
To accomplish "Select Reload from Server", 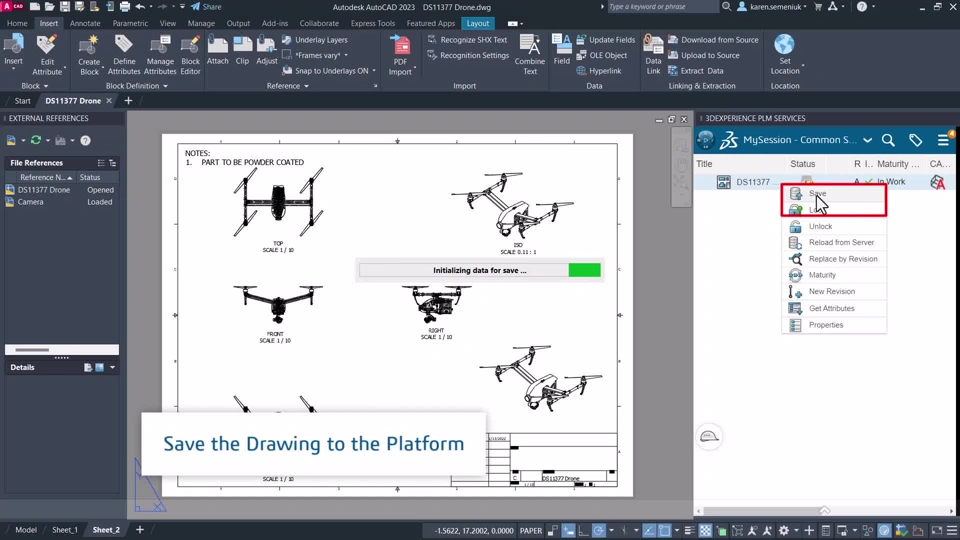I will (834, 242).
